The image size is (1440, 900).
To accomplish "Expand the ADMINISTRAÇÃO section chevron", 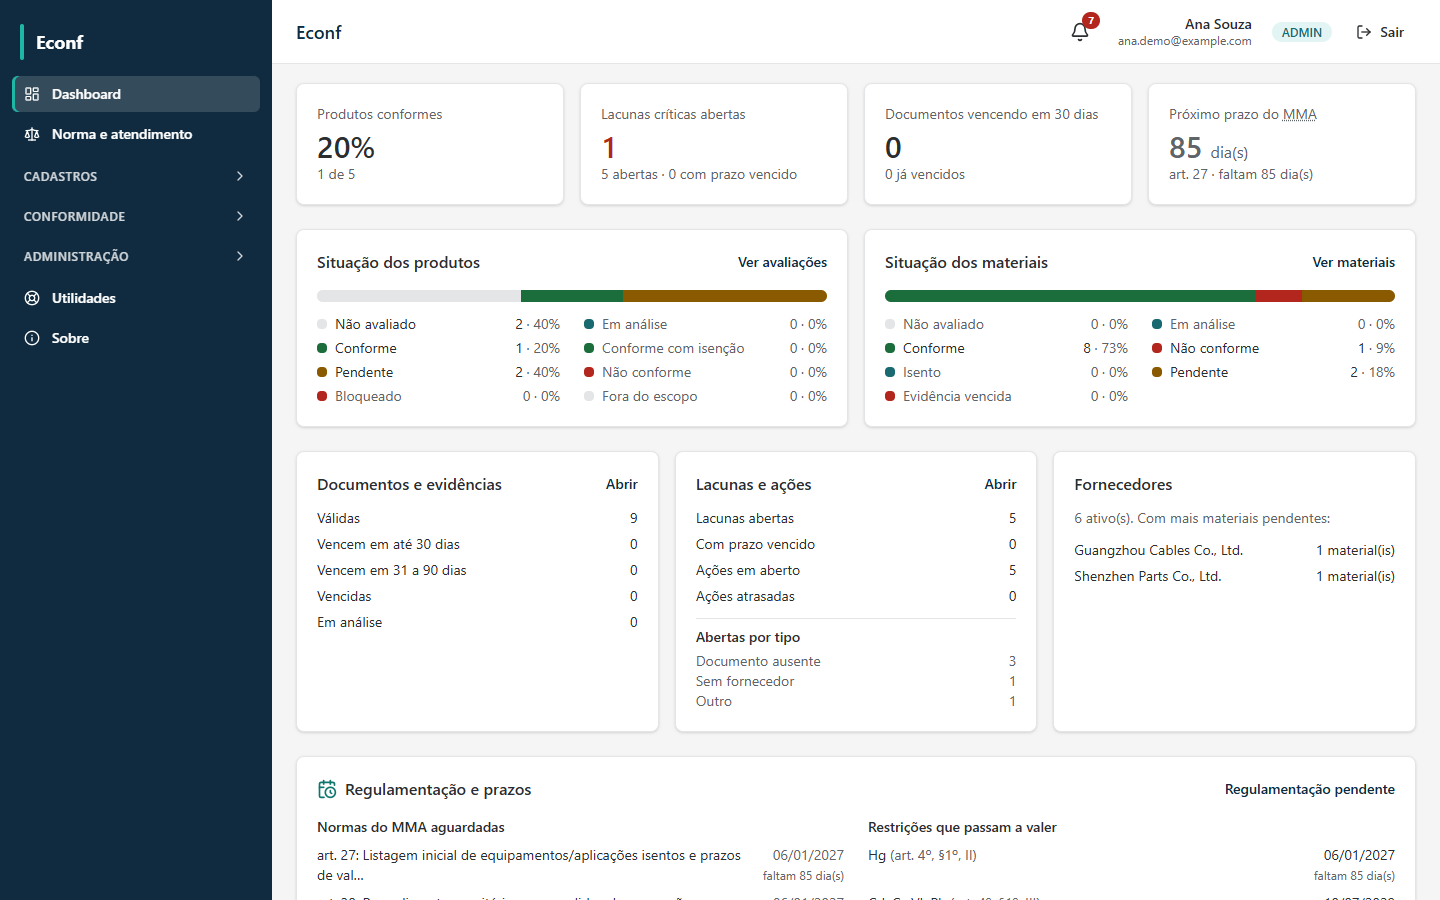I will click(240, 256).
